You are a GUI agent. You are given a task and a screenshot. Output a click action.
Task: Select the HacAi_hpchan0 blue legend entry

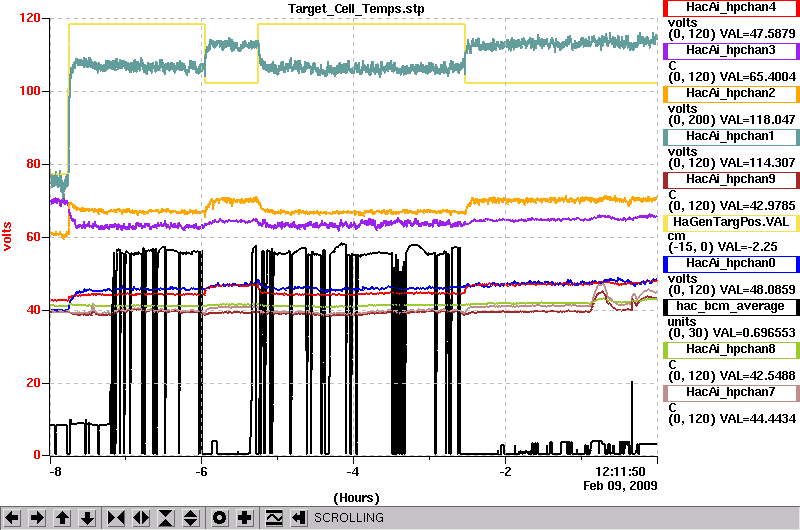click(x=731, y=264)
